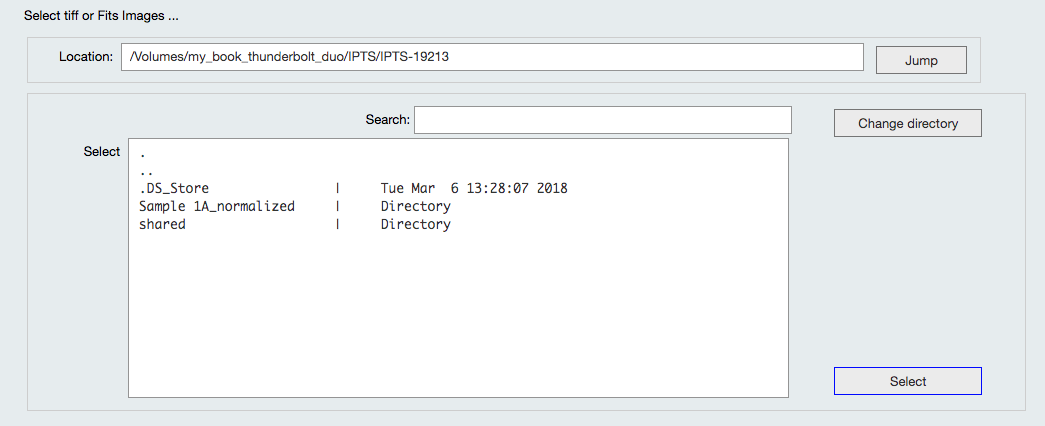Select the double-dot parent directory entry
Screen dimensions: 1045x426
tap(147, 171)
